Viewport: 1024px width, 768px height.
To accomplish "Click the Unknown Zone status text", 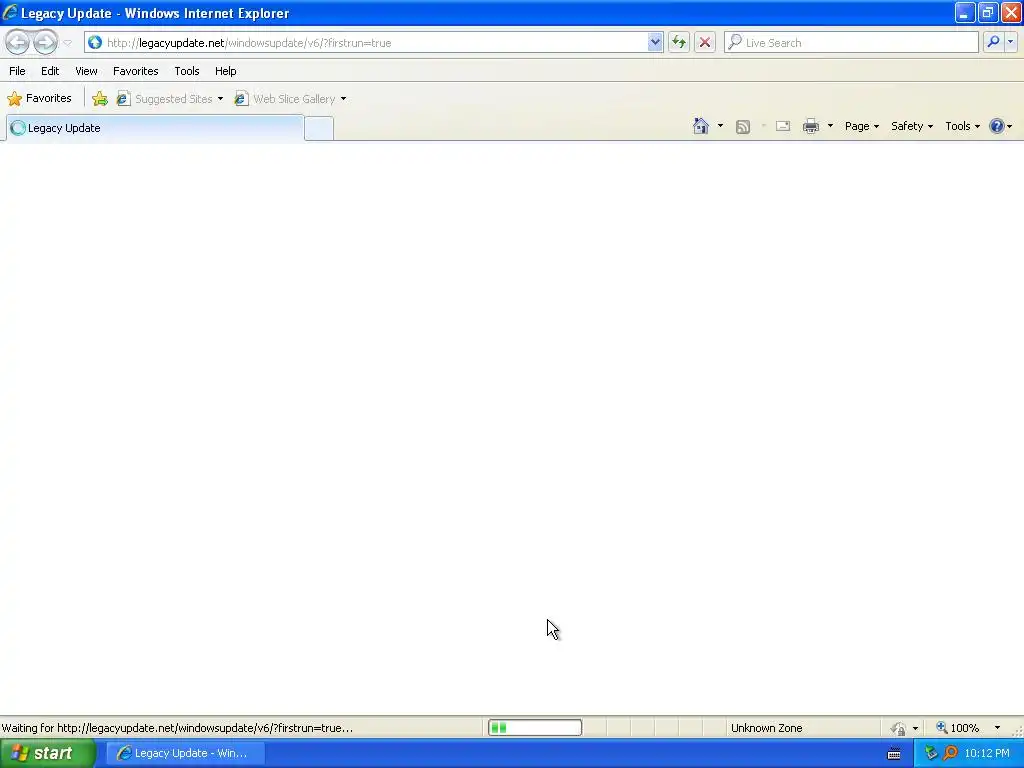I will pos(767,728).
